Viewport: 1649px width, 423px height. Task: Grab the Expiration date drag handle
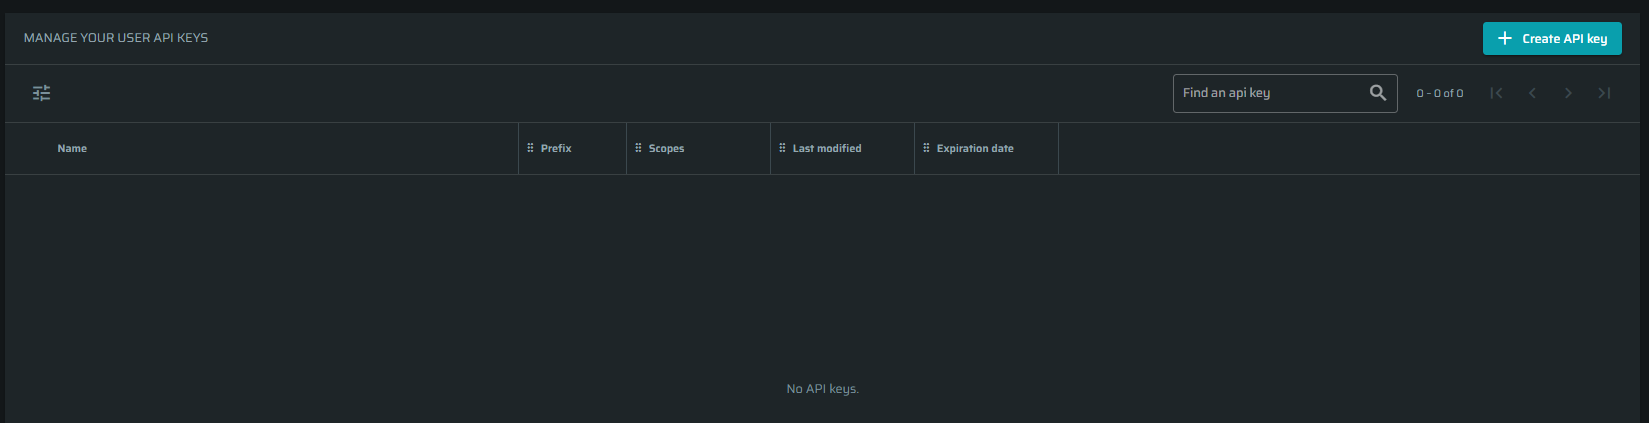pos(926,148)
